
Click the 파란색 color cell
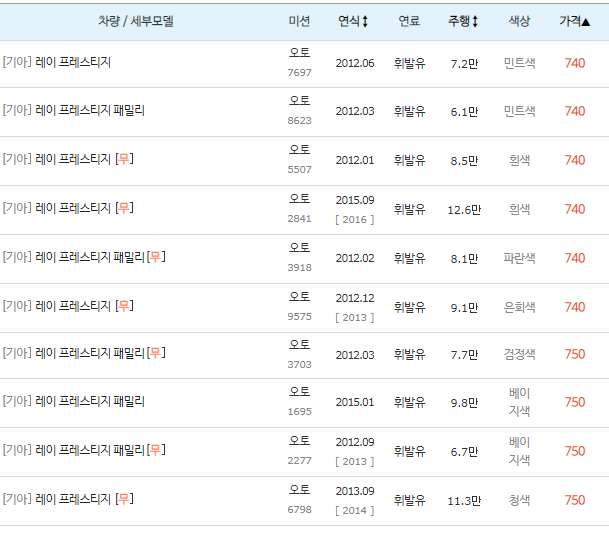[x=519, y=258]
